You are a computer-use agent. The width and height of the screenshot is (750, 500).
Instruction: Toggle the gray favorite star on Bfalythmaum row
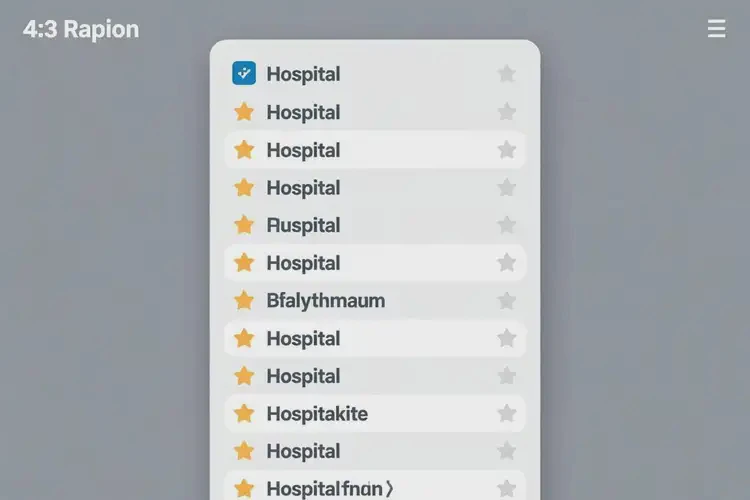click(507, 300)
